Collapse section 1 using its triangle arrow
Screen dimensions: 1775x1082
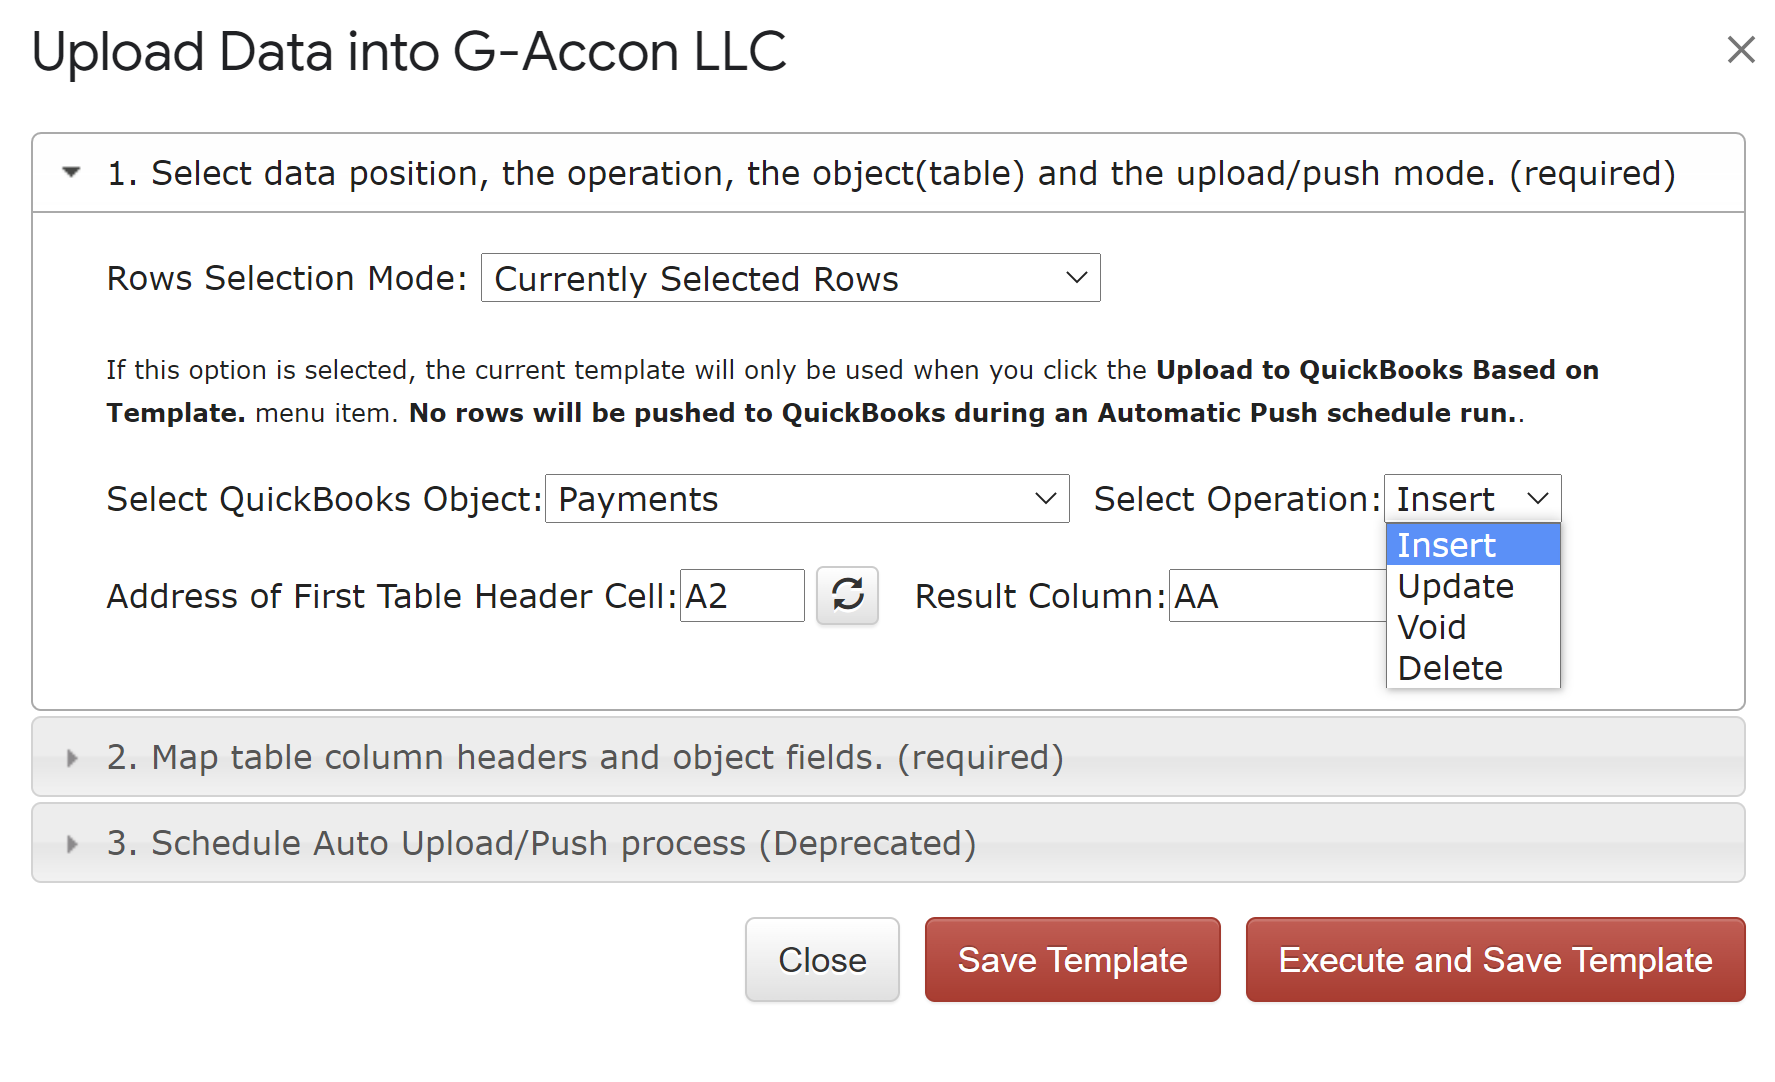pos(71,173)
